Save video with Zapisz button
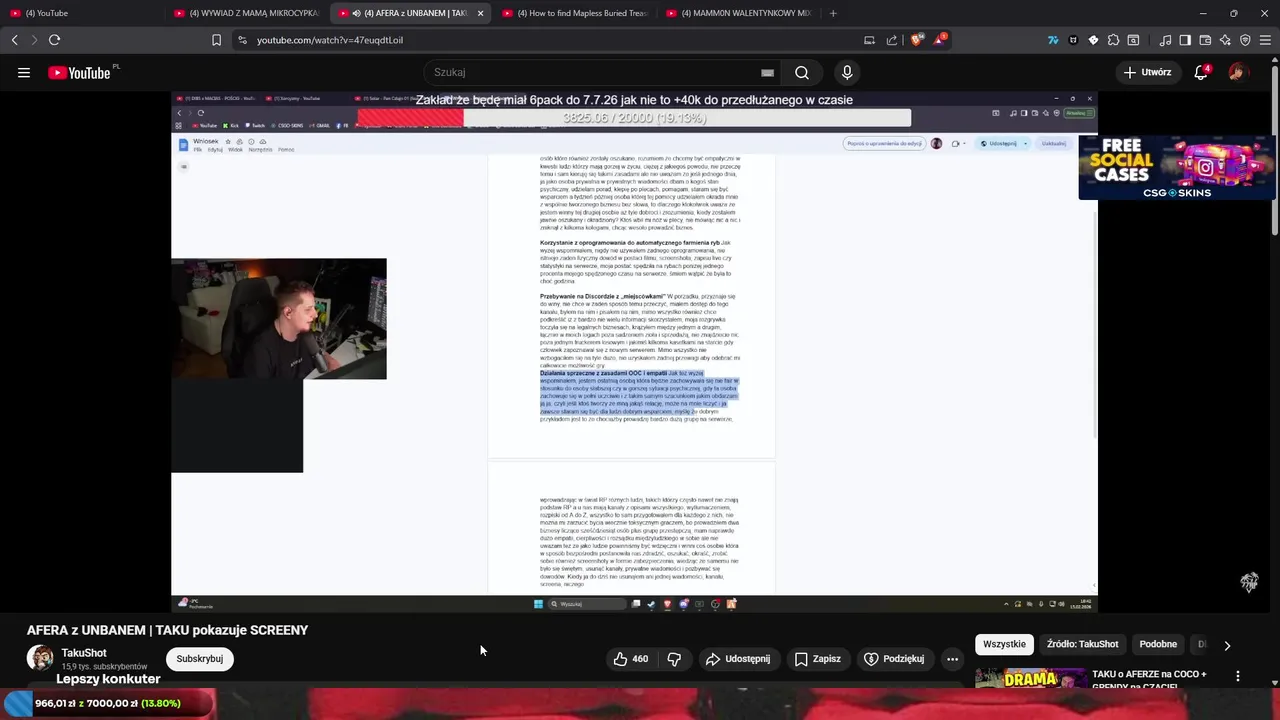This screenshot has width=1280, height=720. point(817,659)
